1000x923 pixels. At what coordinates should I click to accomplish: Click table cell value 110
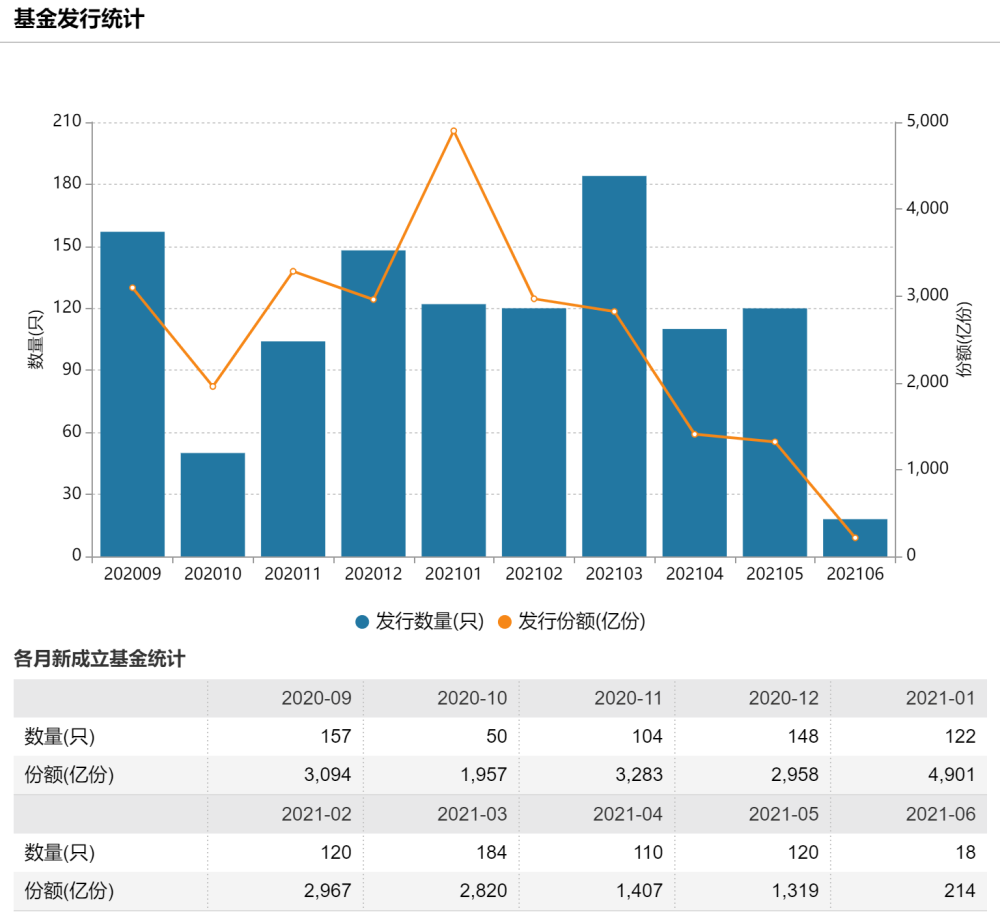(x=648, y=853)
